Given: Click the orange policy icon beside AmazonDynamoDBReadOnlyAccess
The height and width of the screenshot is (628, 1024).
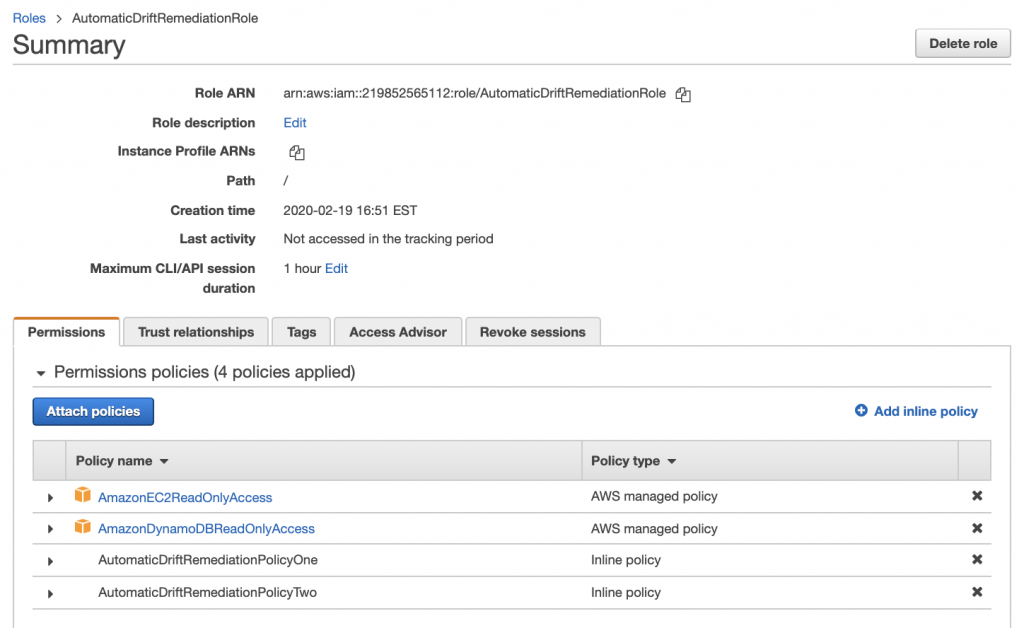Looking at the screenshot, I should tap(82, 527).
